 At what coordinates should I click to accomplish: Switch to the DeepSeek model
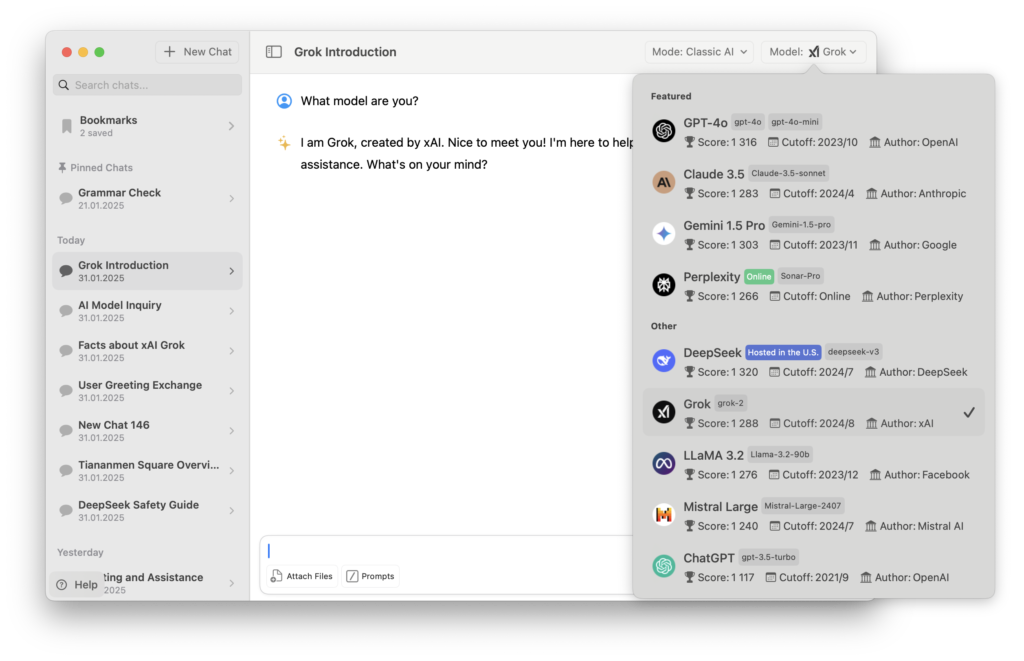click(x=814, y=361)
